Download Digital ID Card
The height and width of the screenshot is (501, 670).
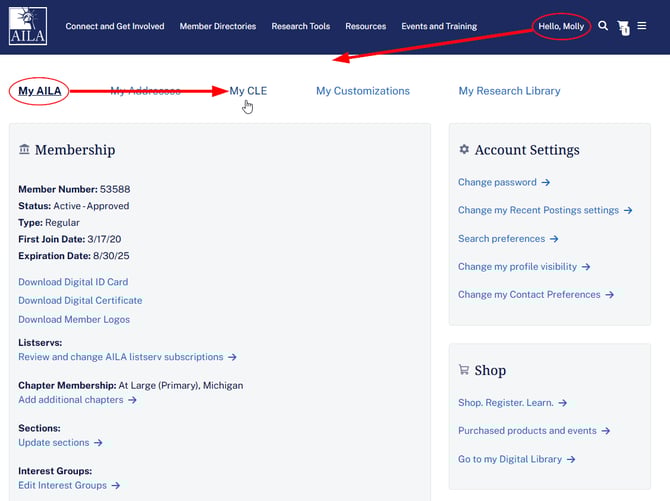point(73,282)
